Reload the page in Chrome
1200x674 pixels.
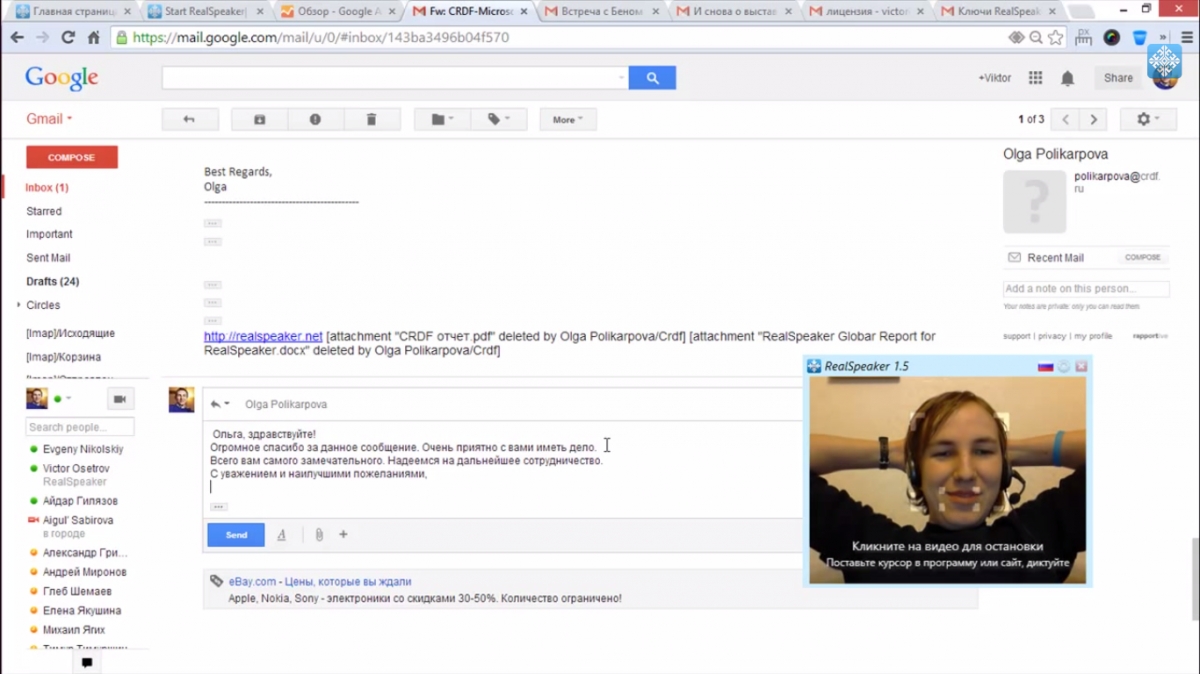point(68,38)
